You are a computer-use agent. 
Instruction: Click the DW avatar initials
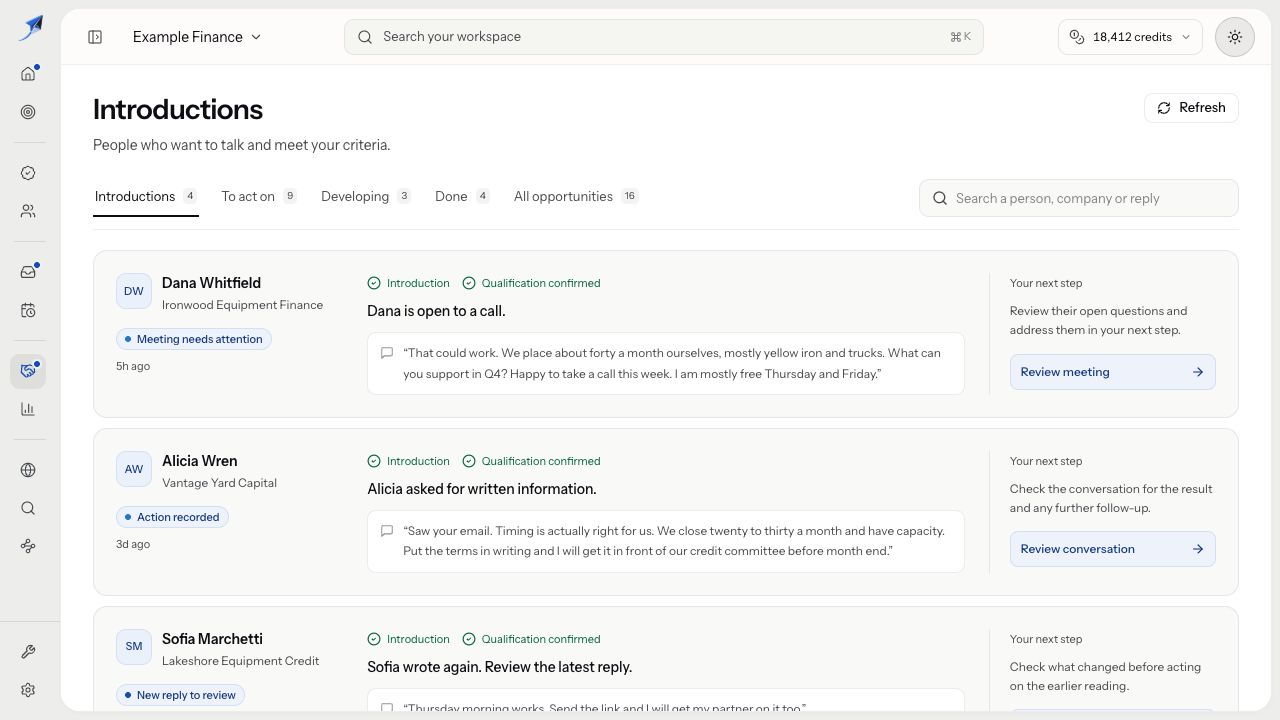click(x=134, y=291)
